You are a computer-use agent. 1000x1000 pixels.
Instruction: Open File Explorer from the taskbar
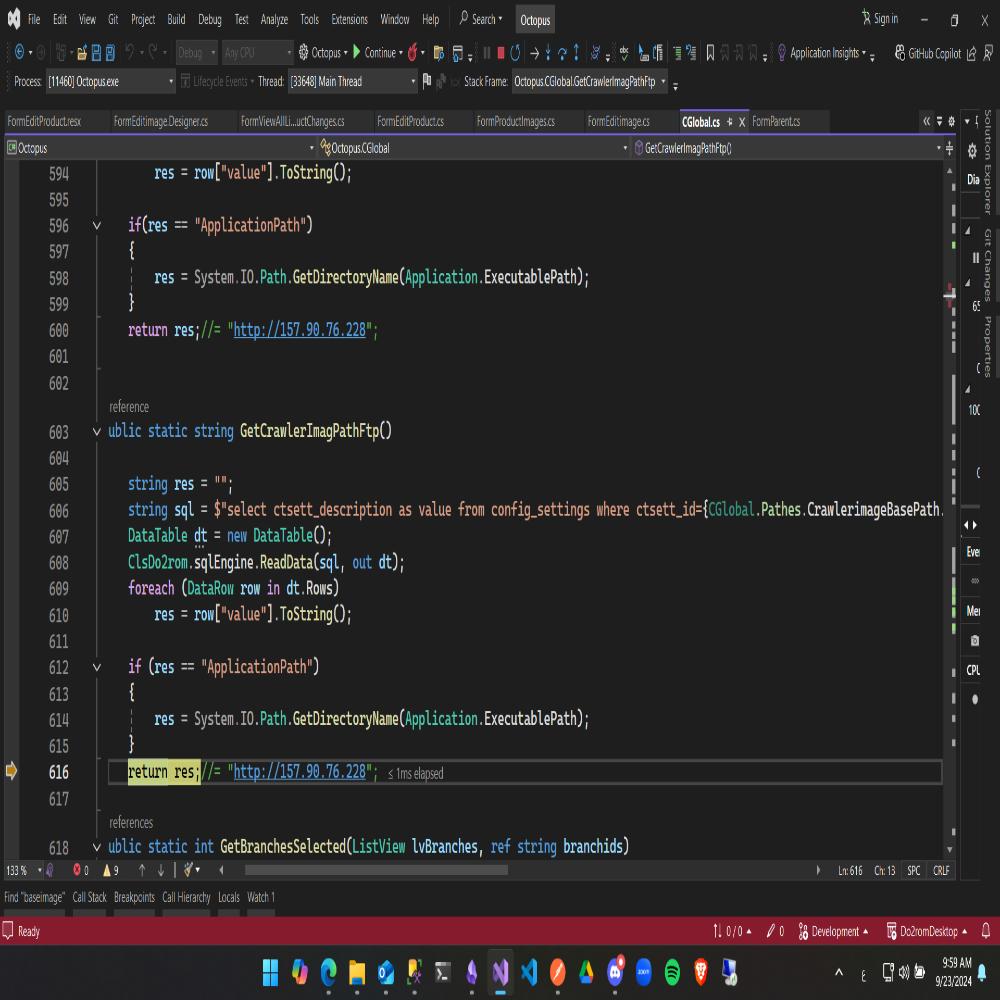357,972
